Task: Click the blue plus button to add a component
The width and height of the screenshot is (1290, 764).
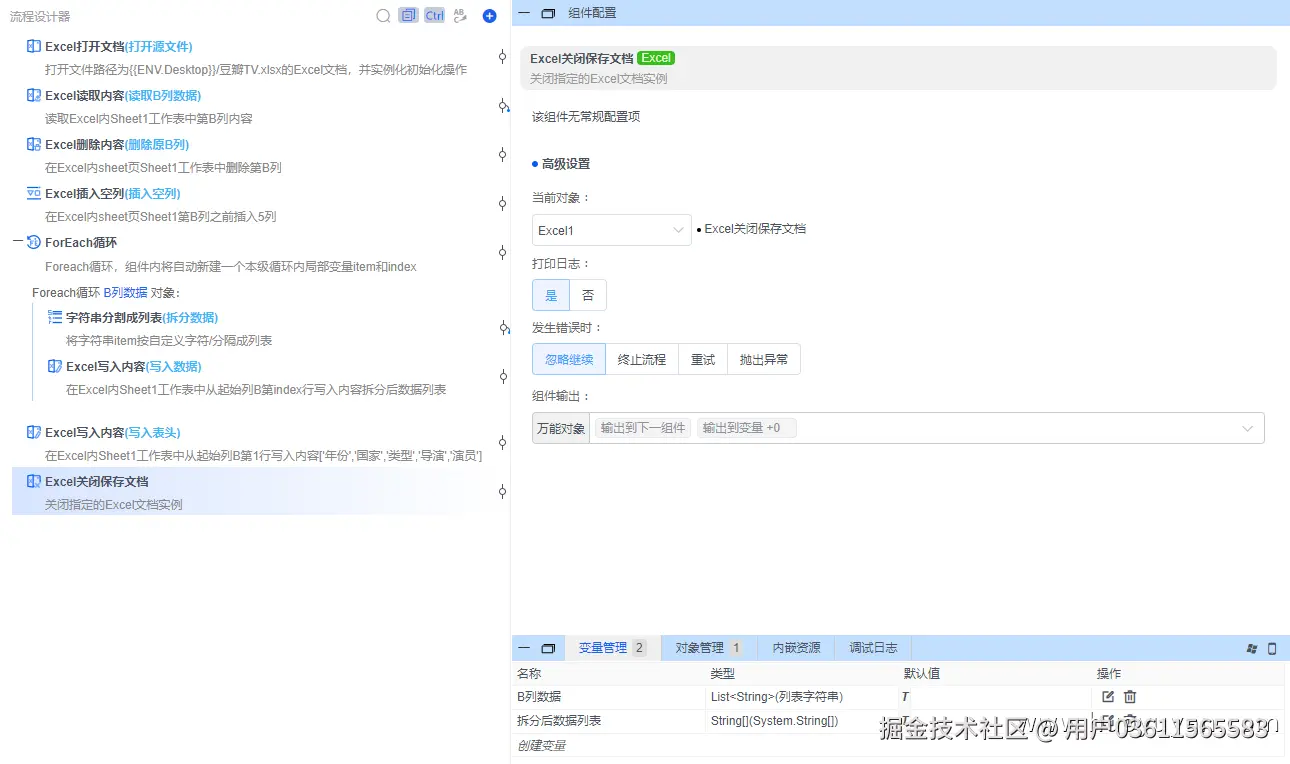Action: pos(489,16)
